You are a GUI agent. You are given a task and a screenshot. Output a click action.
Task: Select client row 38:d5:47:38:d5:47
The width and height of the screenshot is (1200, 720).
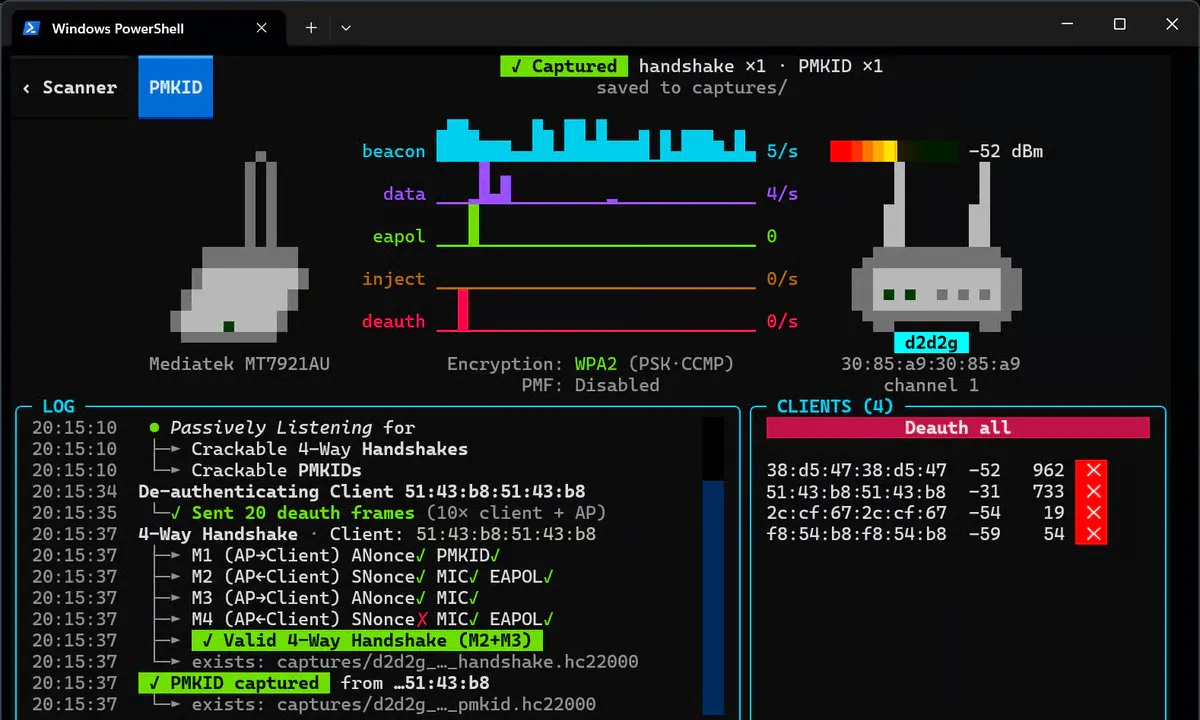[x=937, y=470]
